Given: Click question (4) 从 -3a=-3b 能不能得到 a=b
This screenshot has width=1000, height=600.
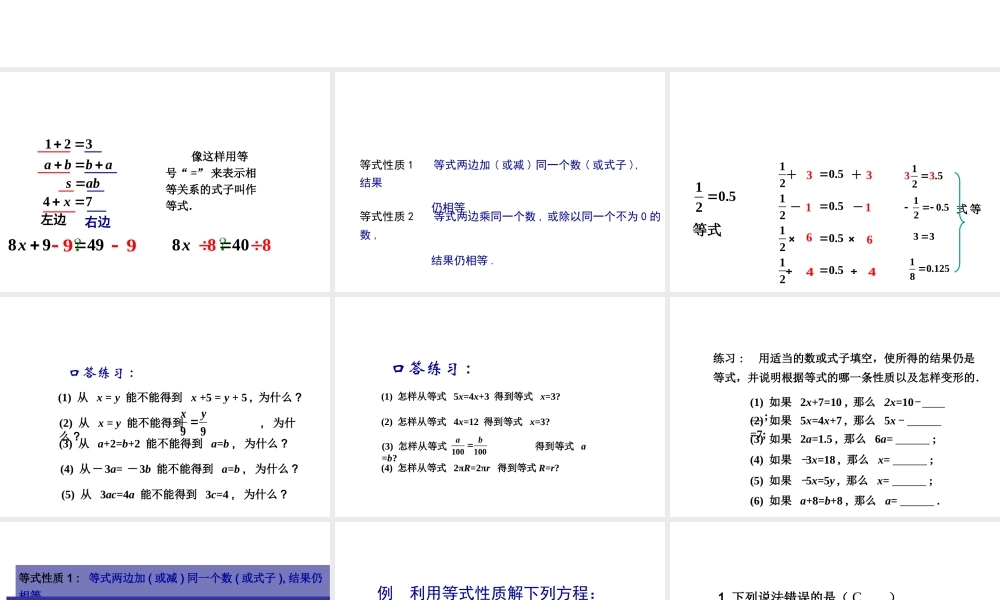Looking at the screenshot, I should click(x=179, y=469).
